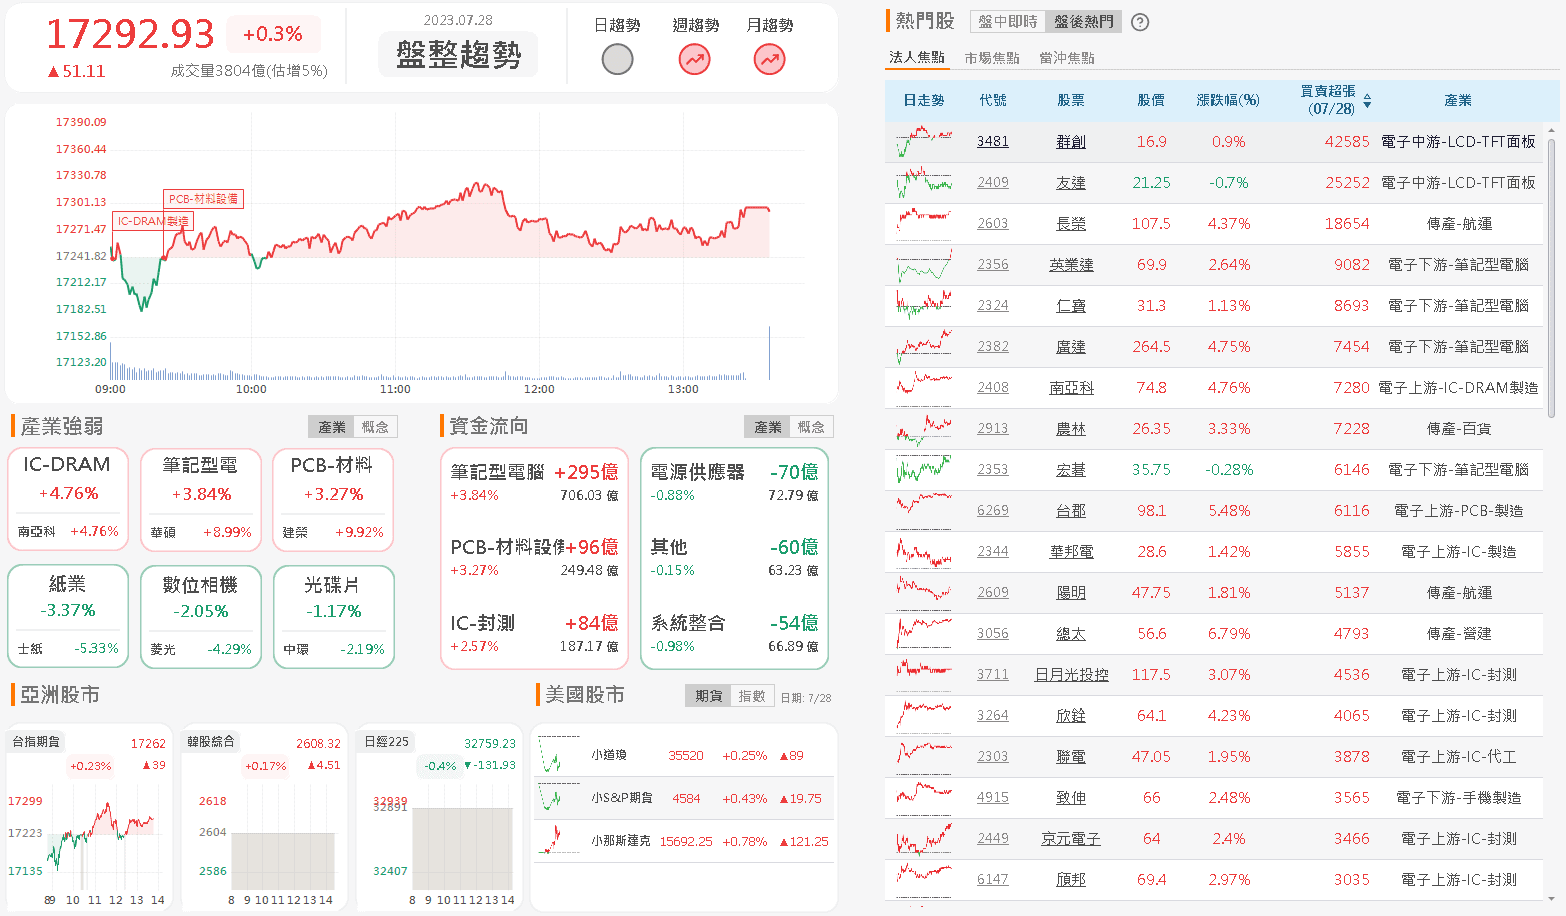Open the 市場焦點 tab
Image resolution: width=1566 pixels, height=916 pixels.
(992, 58)
